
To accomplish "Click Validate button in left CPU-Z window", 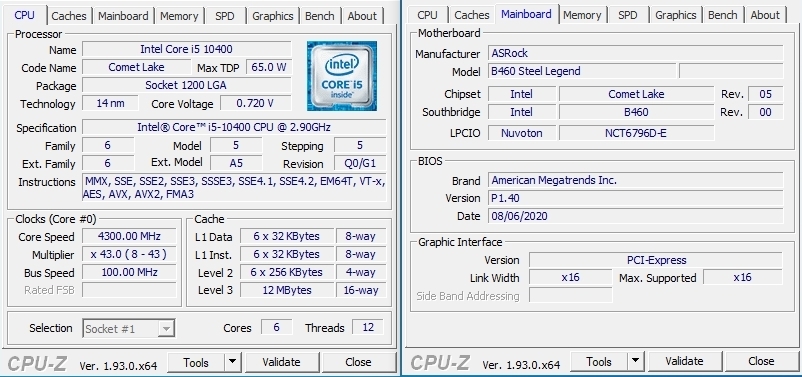I will [281, 362].
